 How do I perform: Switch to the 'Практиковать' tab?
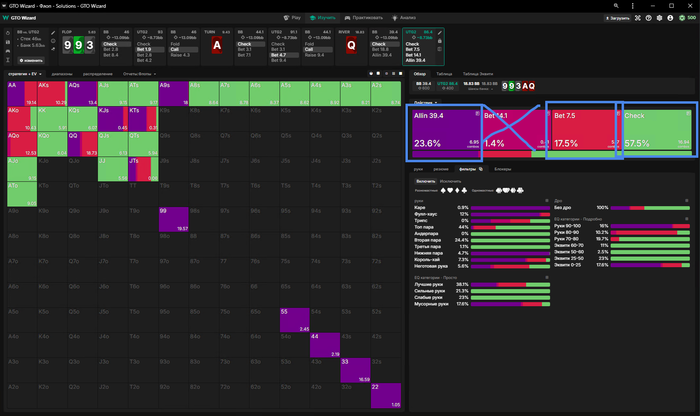pyautogui.click(x=364, y=18)
